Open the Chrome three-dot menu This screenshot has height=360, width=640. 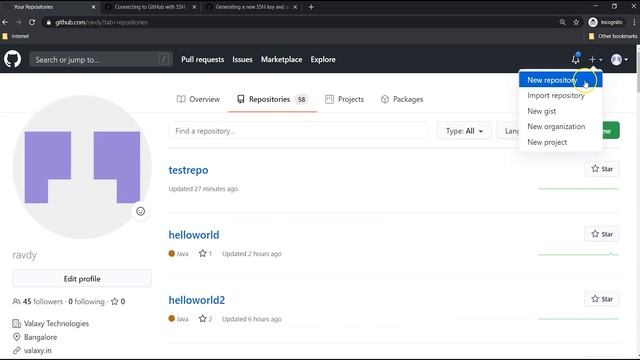point(635,22)
